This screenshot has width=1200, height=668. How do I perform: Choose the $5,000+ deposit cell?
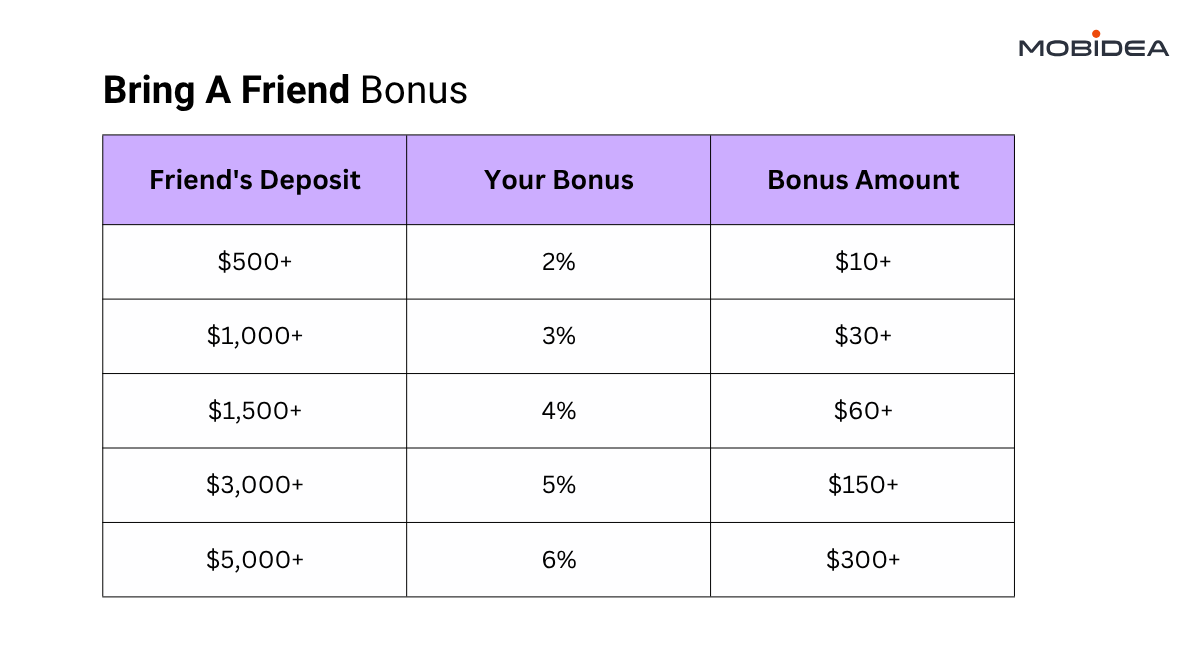(255, 560)
